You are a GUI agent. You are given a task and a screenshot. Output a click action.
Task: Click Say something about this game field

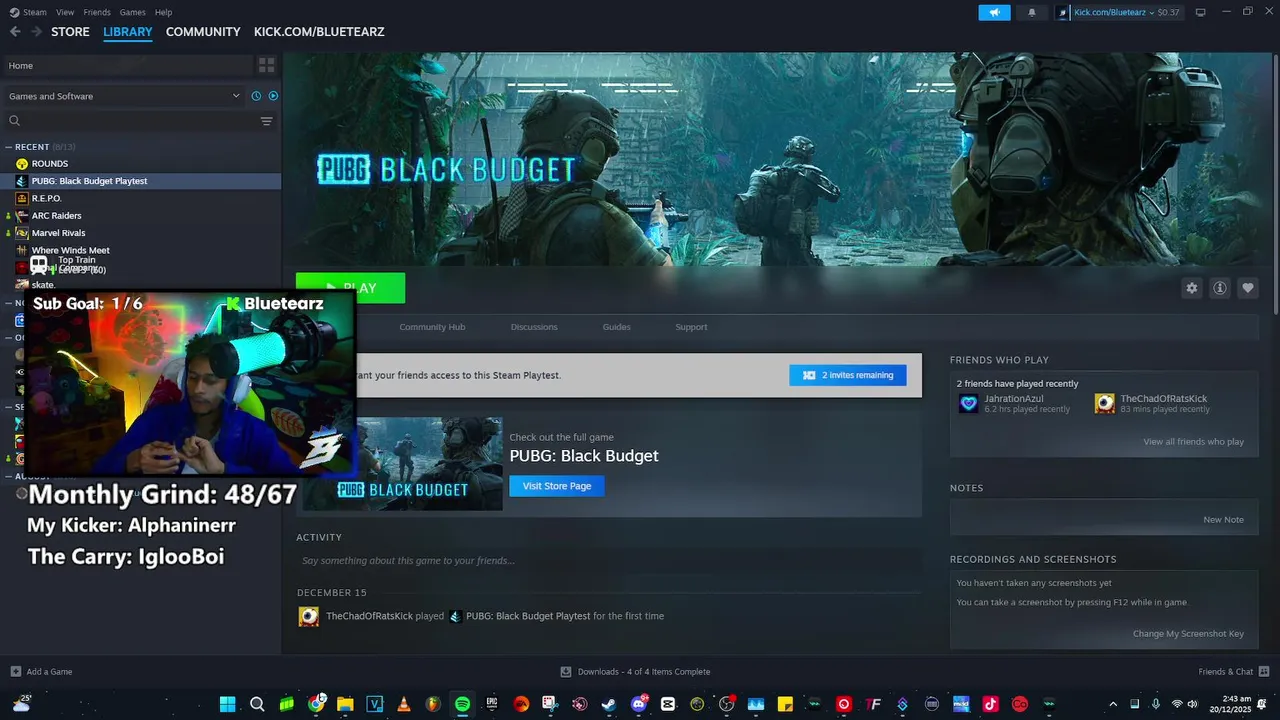(x=609, y=560)
